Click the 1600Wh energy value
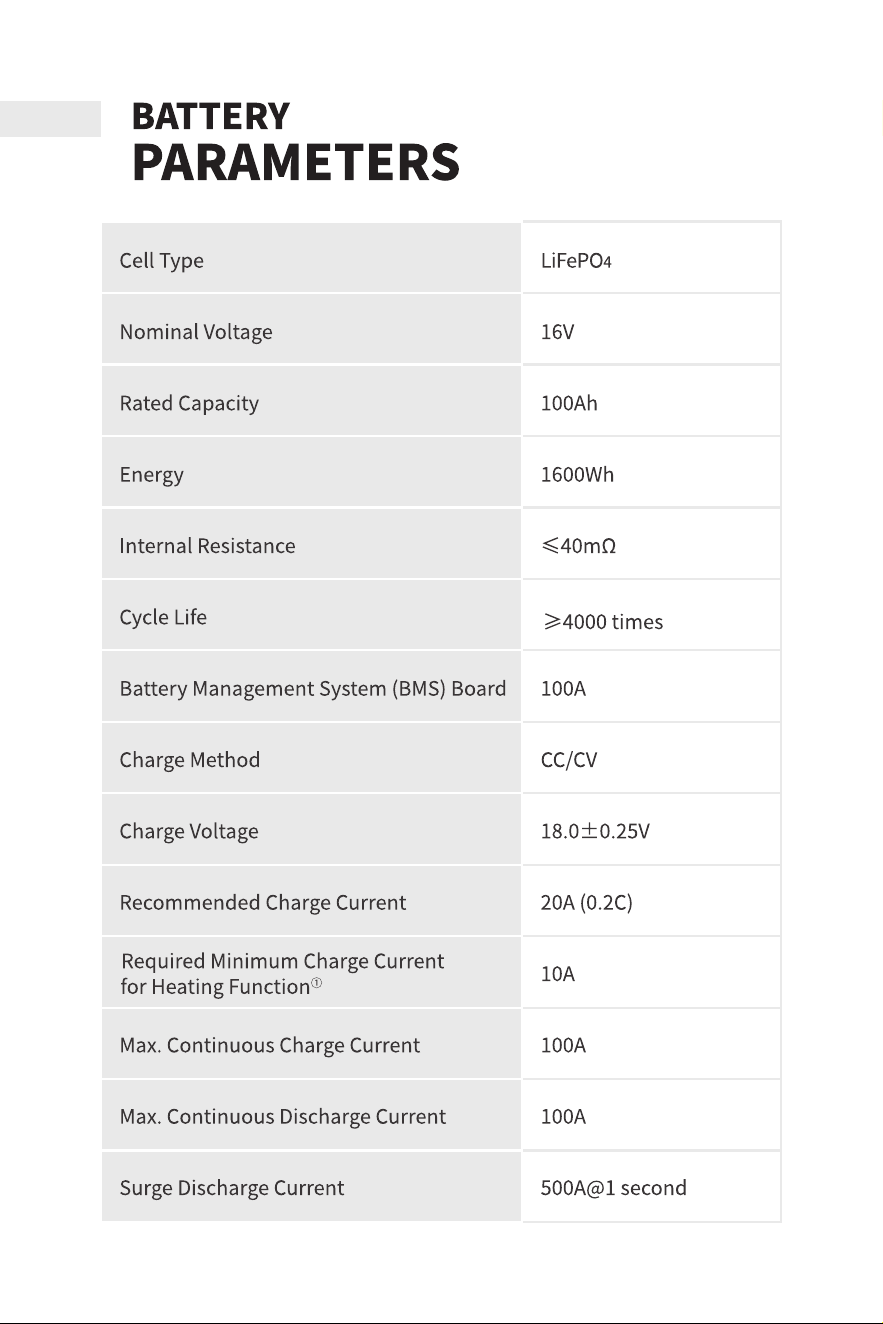 tap(577, 475)
